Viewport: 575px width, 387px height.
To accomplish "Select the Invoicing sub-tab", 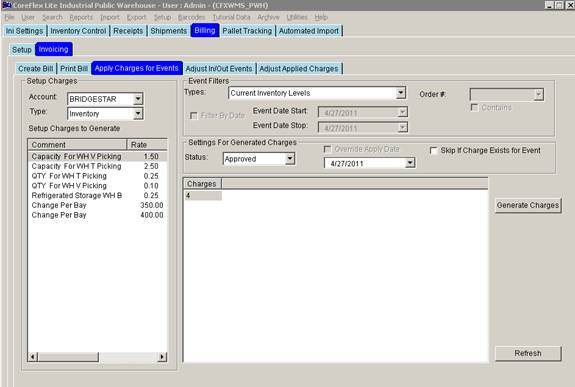I will 54,49.
